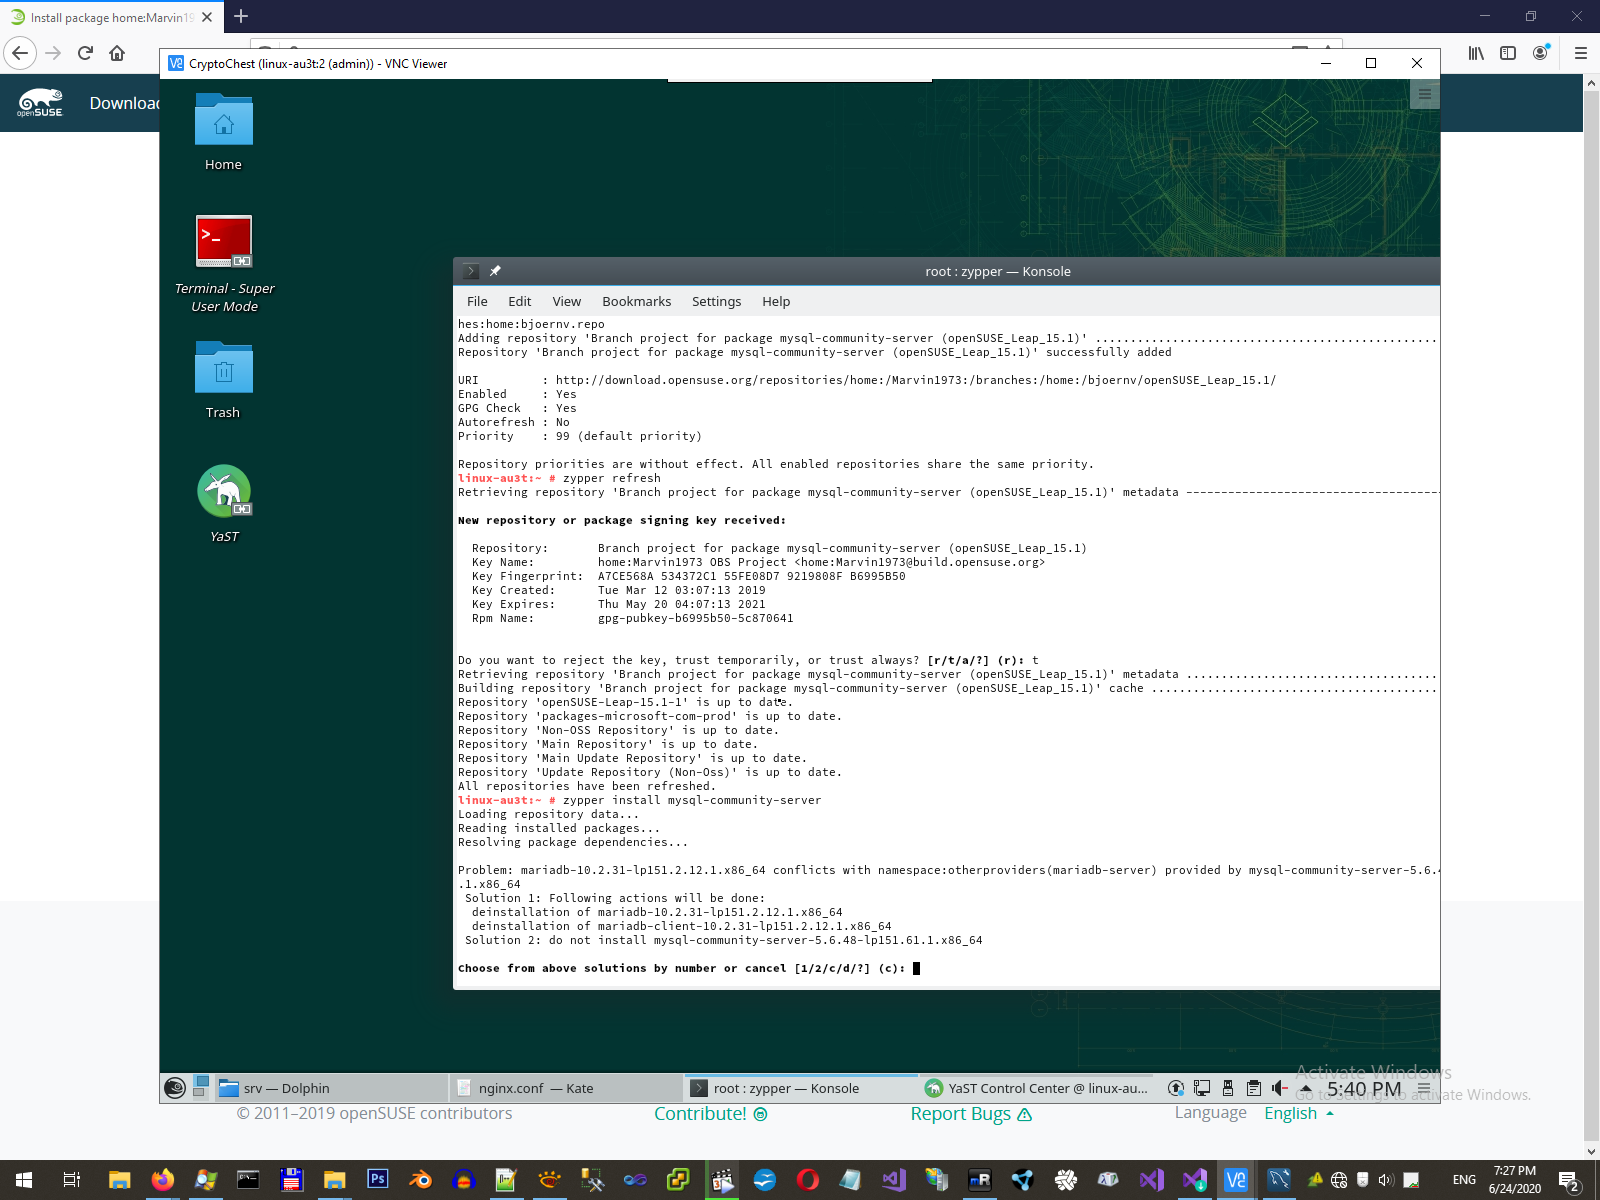Open the Konsole window menu icon in its title bar
The image size is (1600, 1200).
470,271
